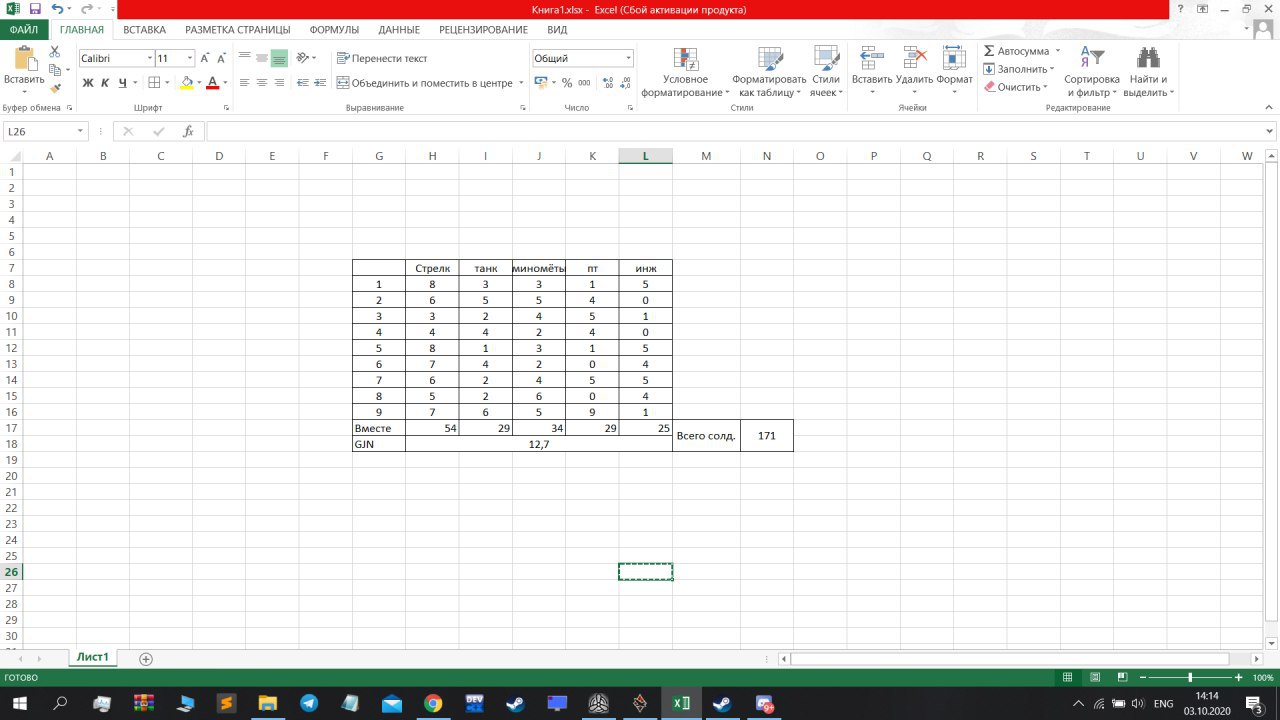Add a new sheet with plus button
1280x720 pixels.
146,659
